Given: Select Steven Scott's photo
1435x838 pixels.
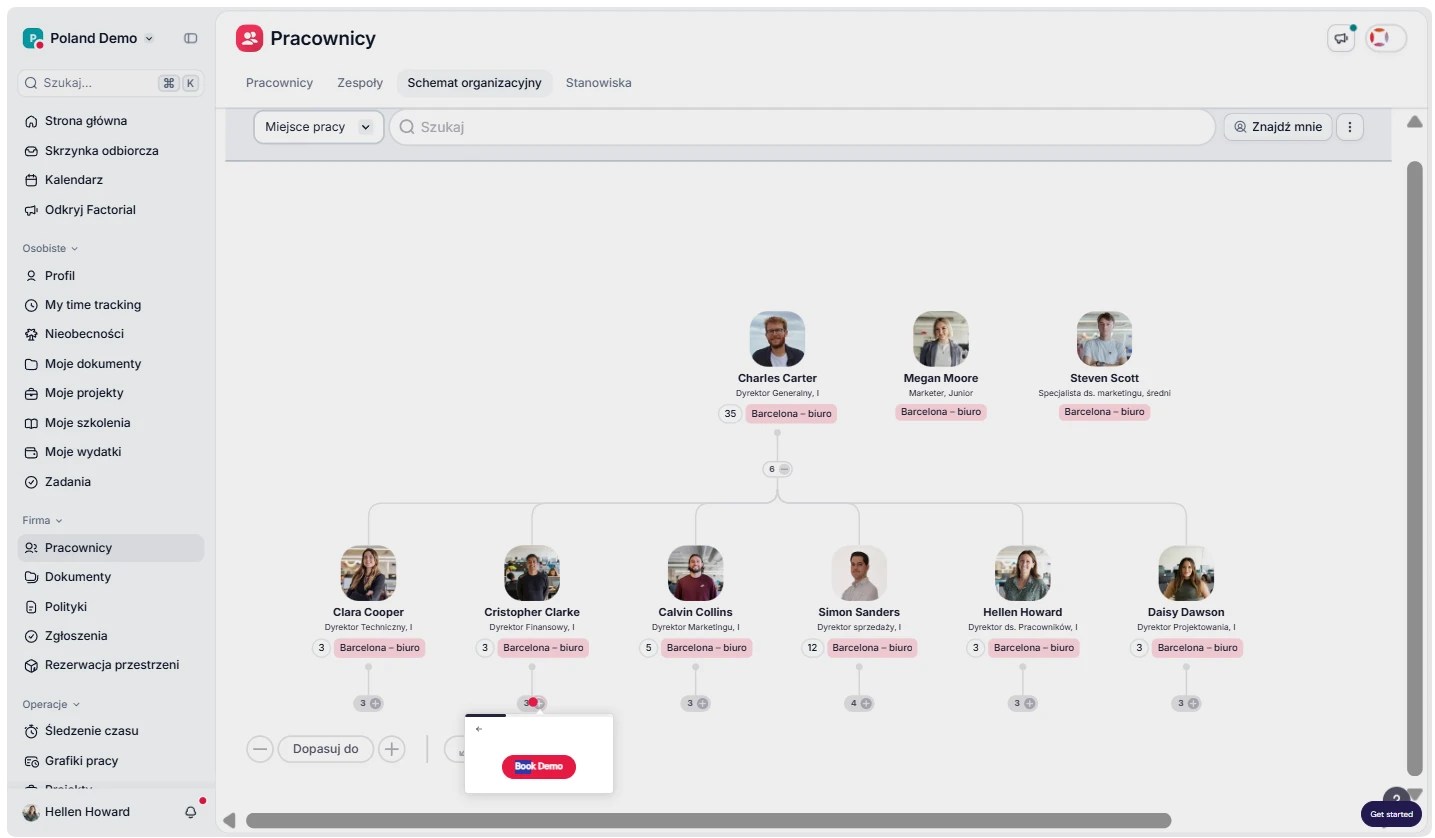Looking at the screenshot, I should 1104,339.
